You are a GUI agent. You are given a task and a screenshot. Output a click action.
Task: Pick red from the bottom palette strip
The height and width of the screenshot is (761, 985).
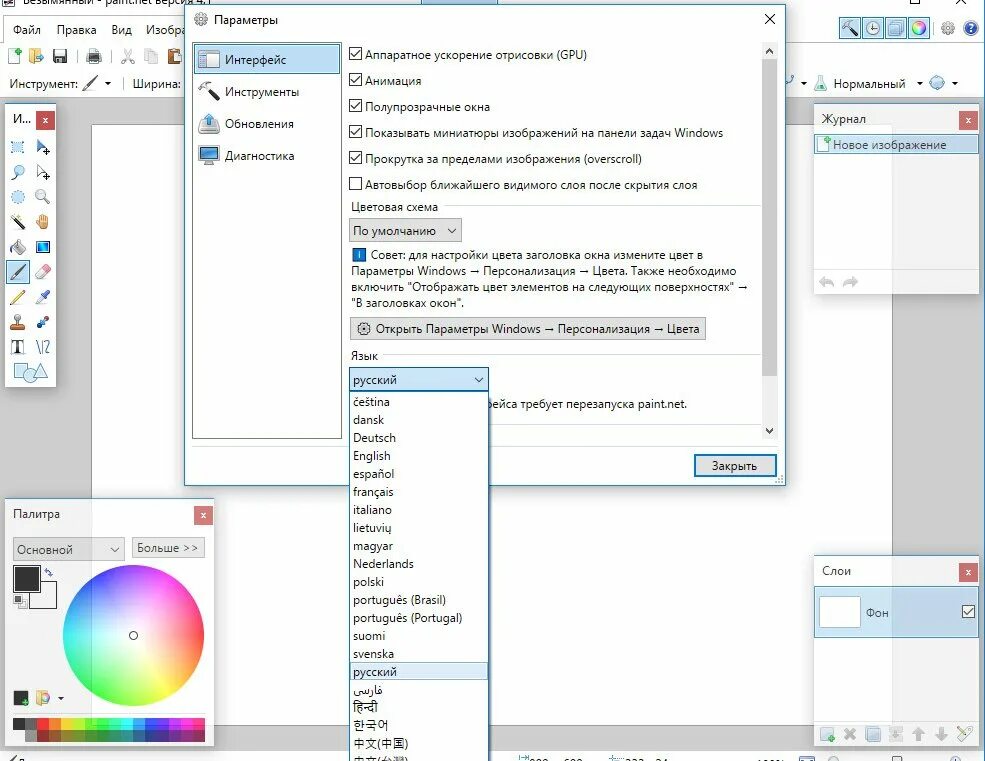pos(43,724)
